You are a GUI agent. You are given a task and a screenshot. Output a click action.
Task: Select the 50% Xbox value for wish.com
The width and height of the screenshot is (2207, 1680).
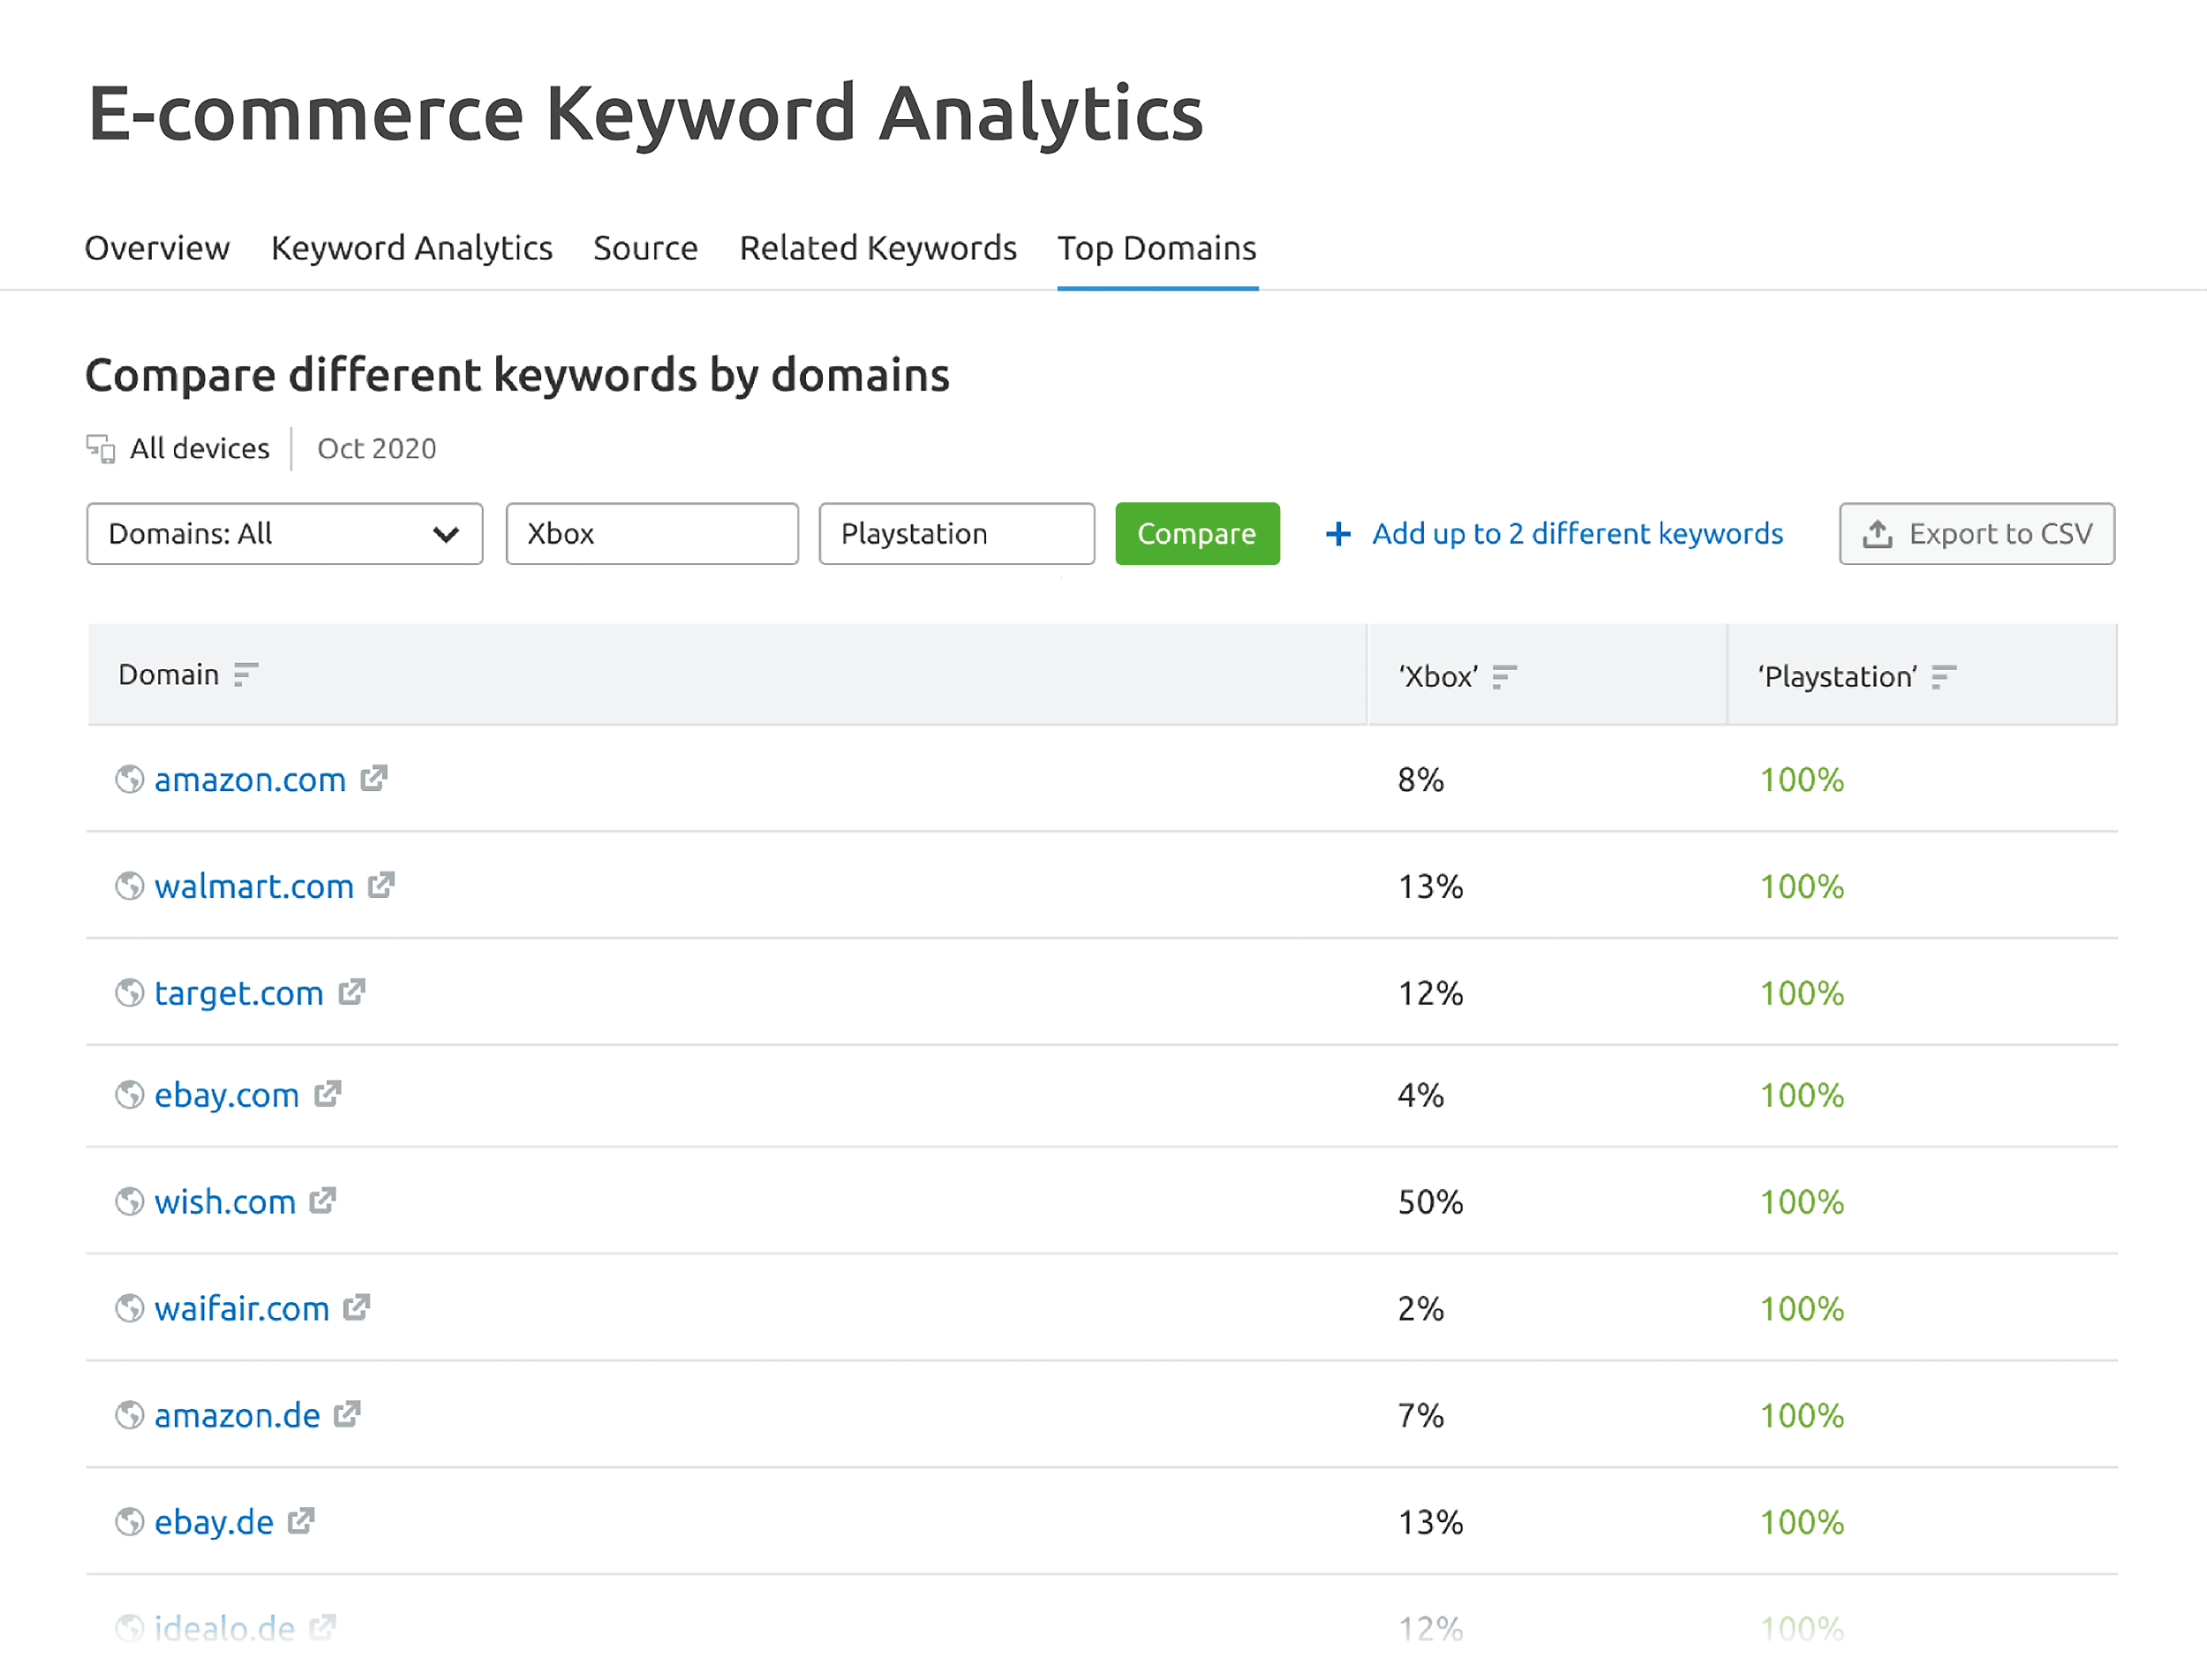(x=1430, y=1201)
